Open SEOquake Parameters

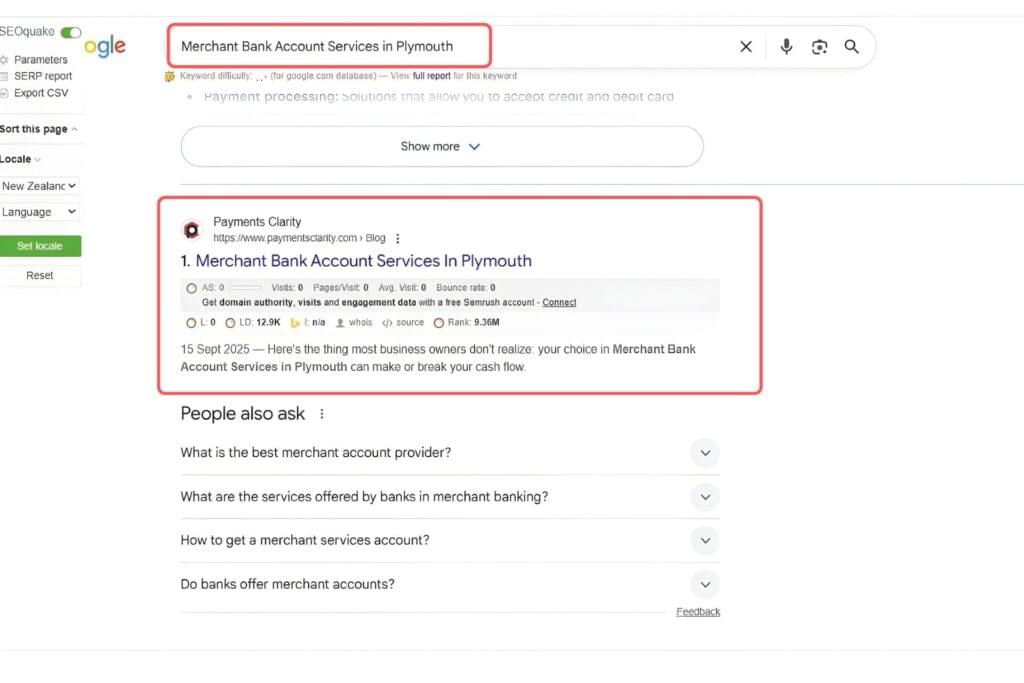coord(40,59)
